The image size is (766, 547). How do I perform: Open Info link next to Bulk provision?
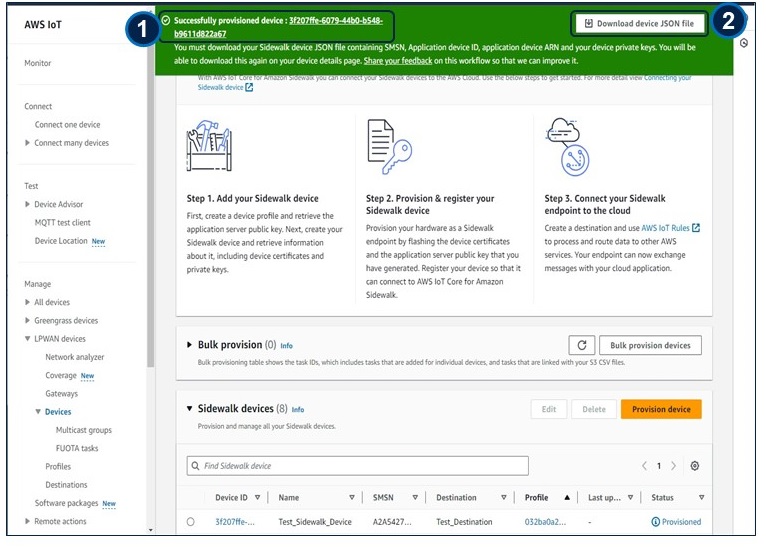tap(286, 346)
